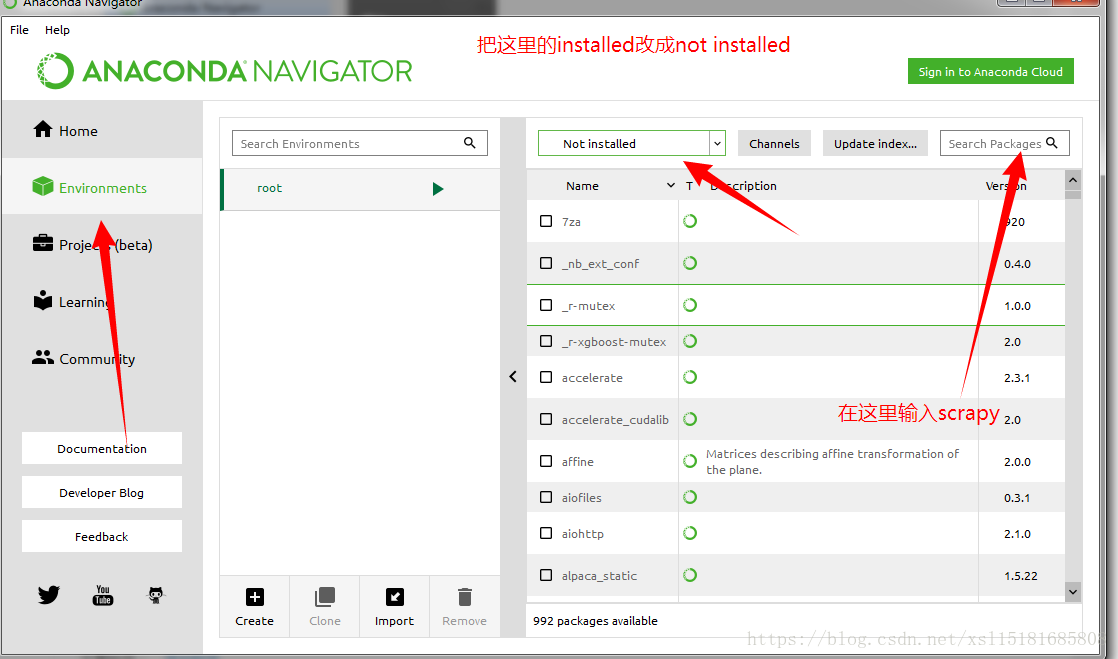Focus the Search Packages field

click(1005, 143)
